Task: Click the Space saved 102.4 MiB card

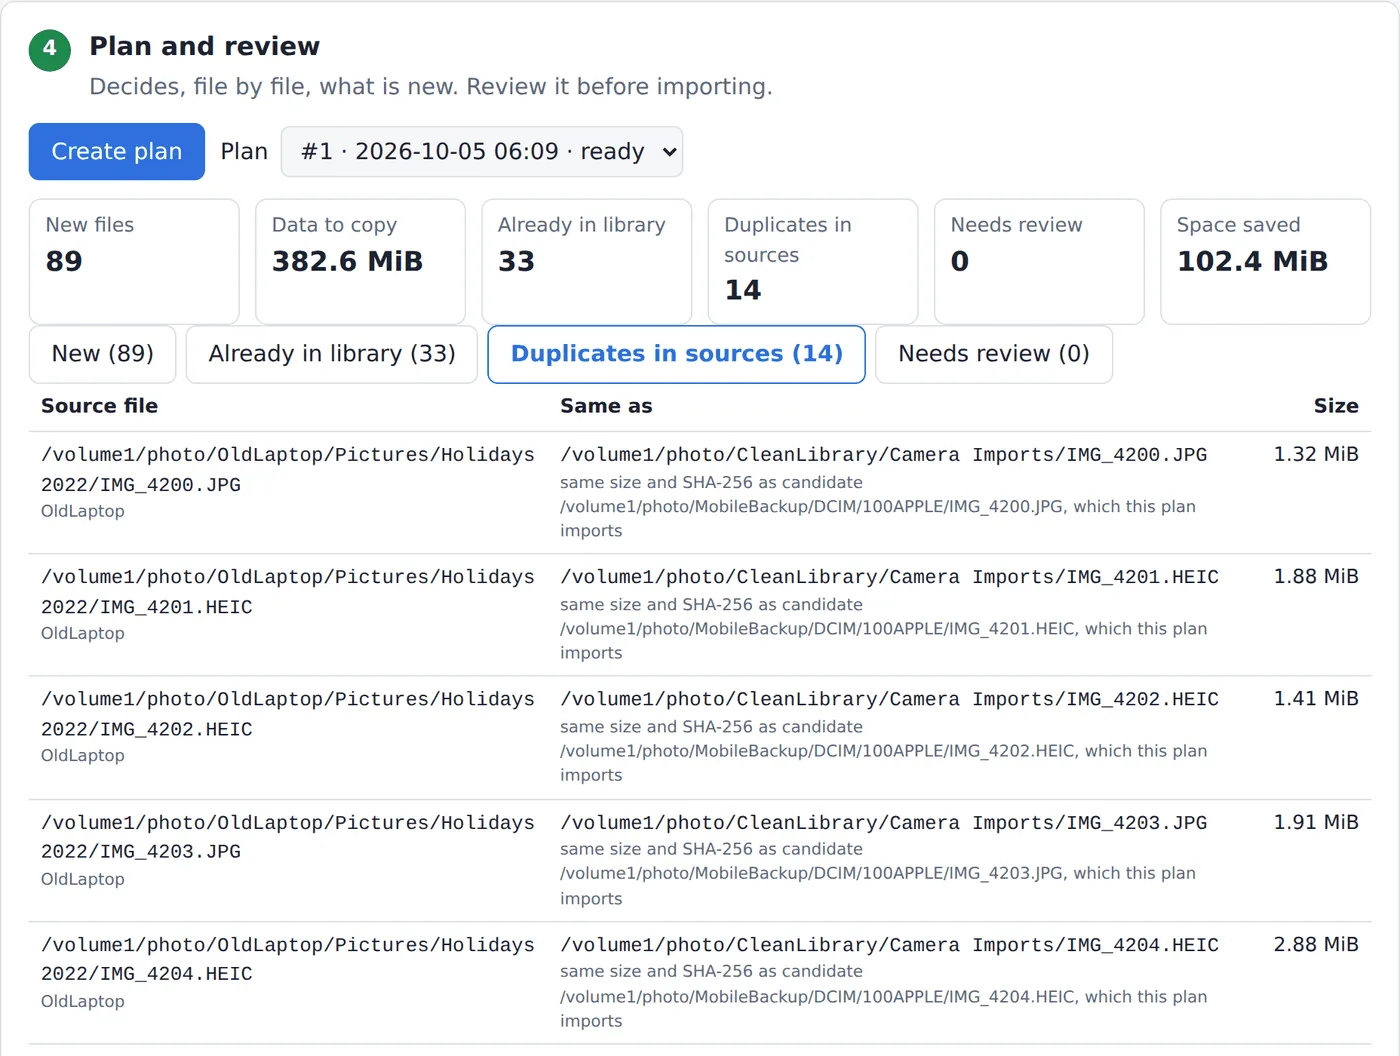Action: coord(1265,261)
